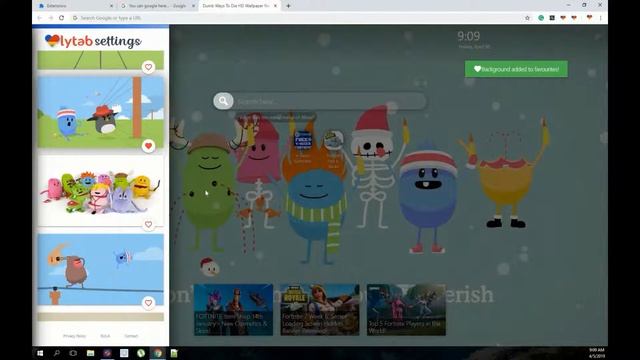Open File Explorer from the taskbar

point(91,353)
